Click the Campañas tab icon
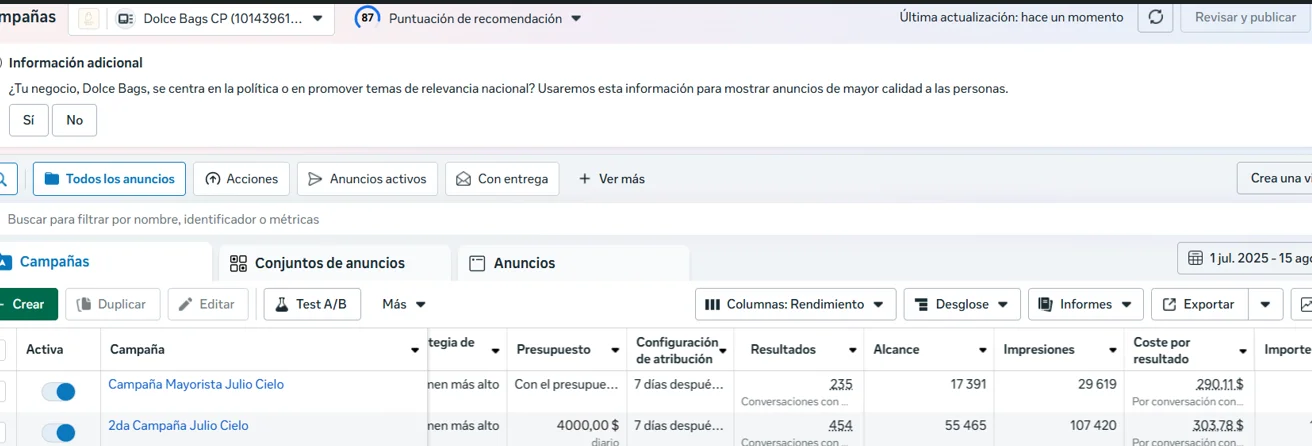 4,262
